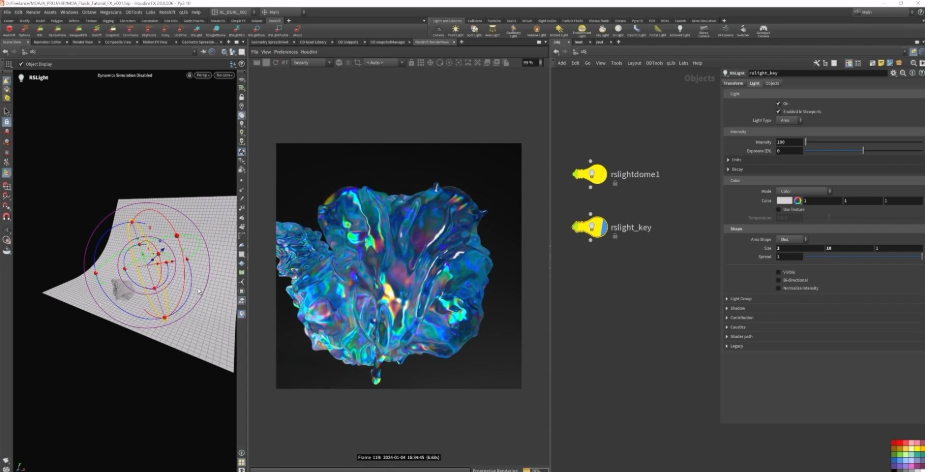Expand the Shadow section
The image size is (925, 472).
click(736, 308)
